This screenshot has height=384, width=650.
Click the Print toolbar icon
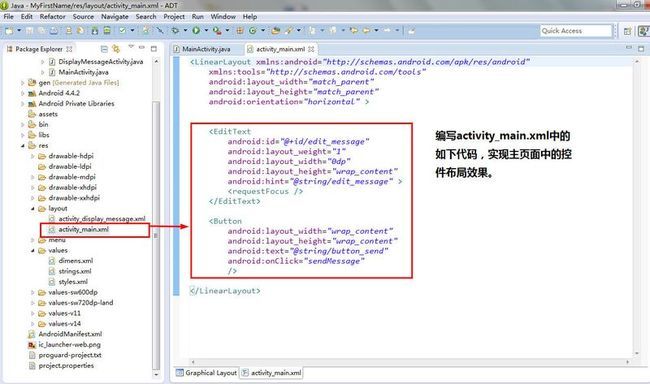(54, 31)
